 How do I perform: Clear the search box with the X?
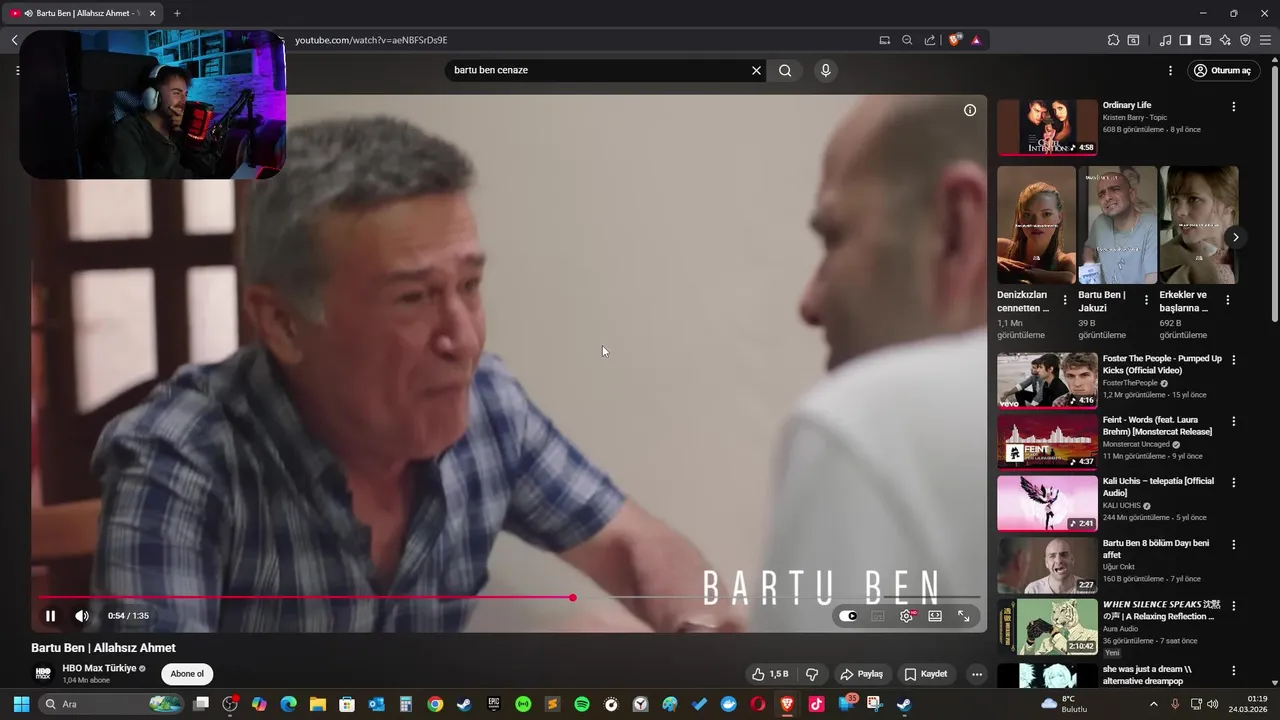(x=756, y=70)
